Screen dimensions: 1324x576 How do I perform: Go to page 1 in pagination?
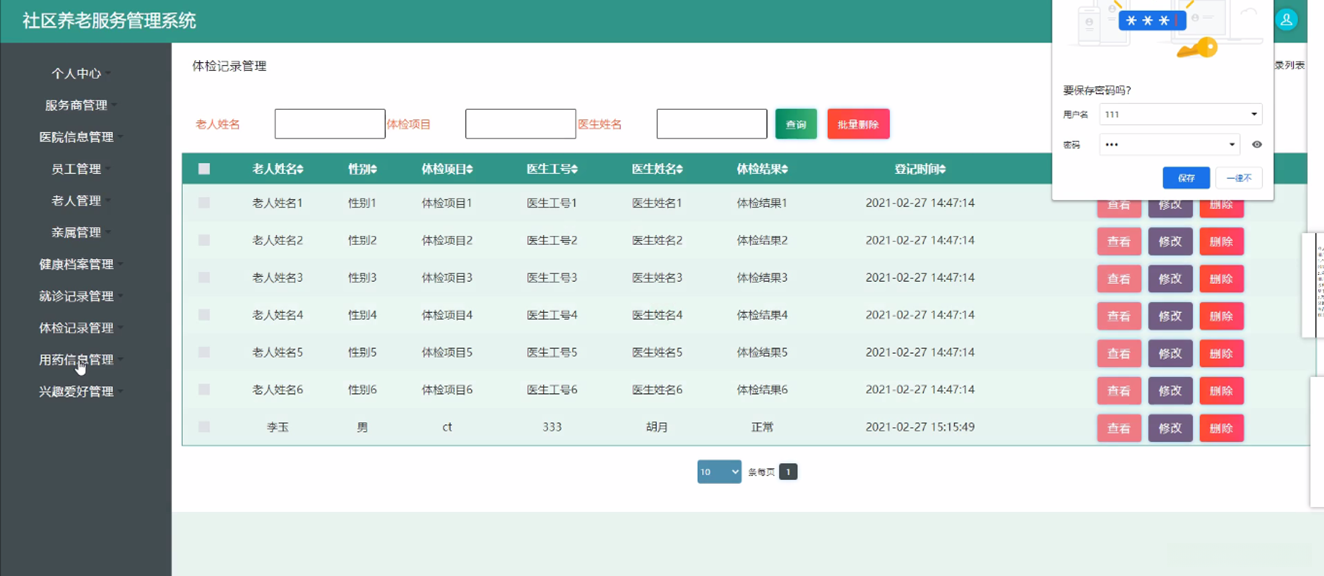tap(788, 472)
